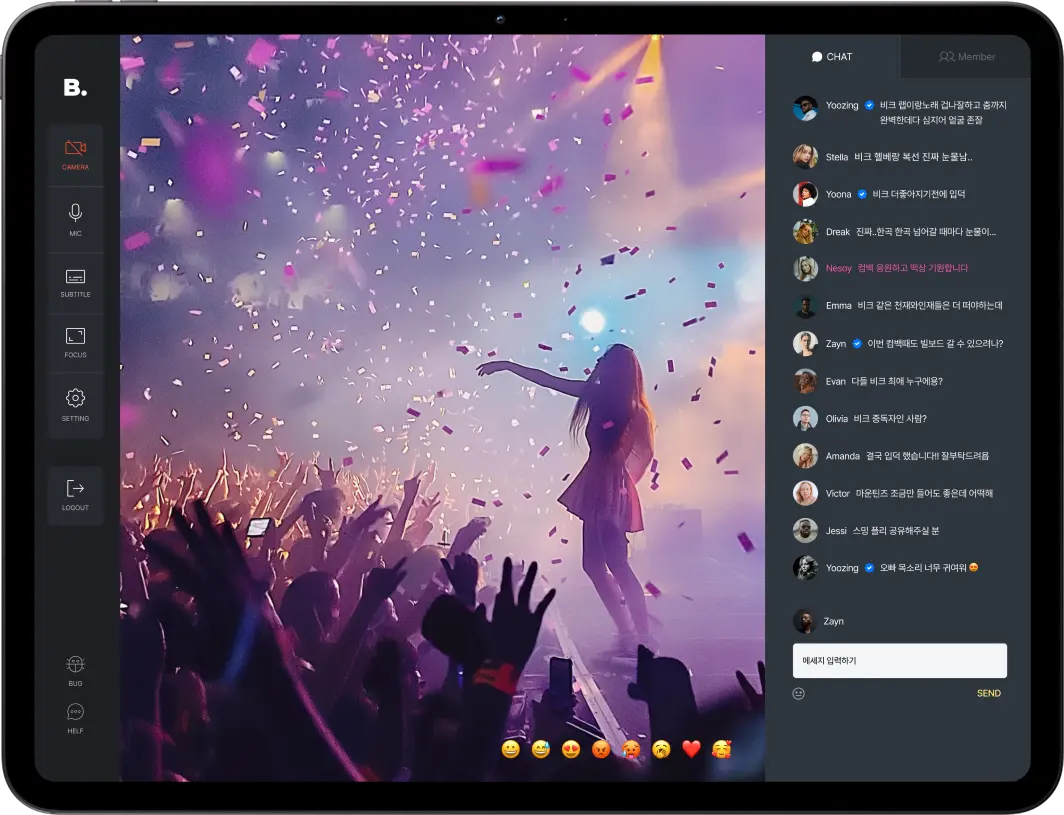This screenshot has height=815, width=1064.
Task: Click the star-struck emoji reaction
Action: click(570, 748)
